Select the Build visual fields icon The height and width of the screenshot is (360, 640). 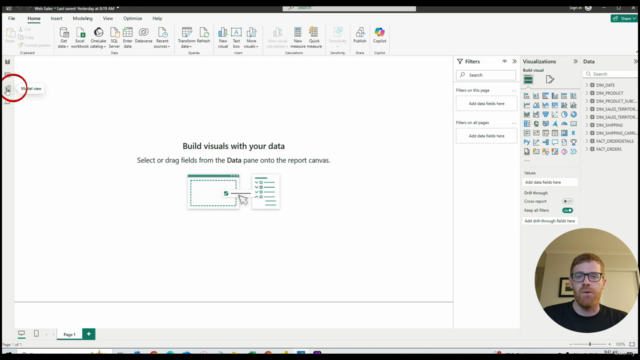528,80
